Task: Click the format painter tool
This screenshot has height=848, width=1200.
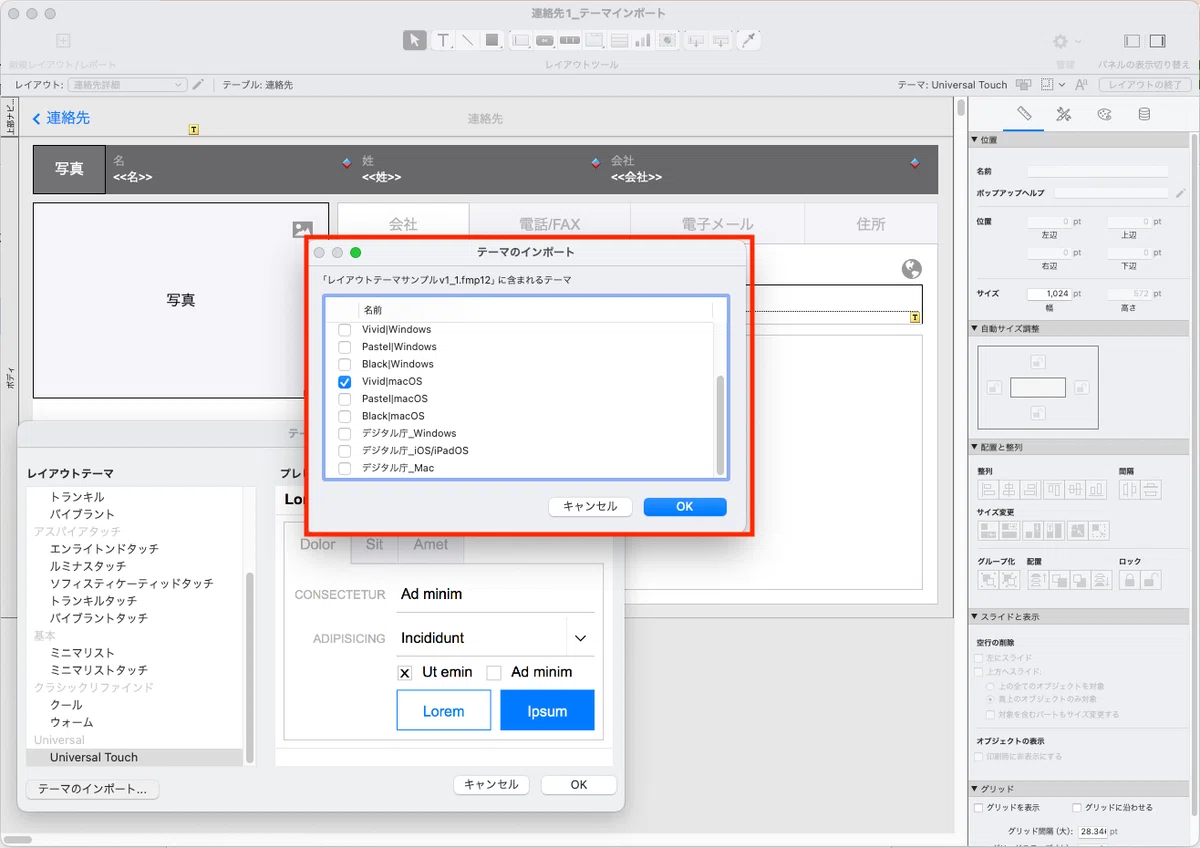Action: click(749, 40)
